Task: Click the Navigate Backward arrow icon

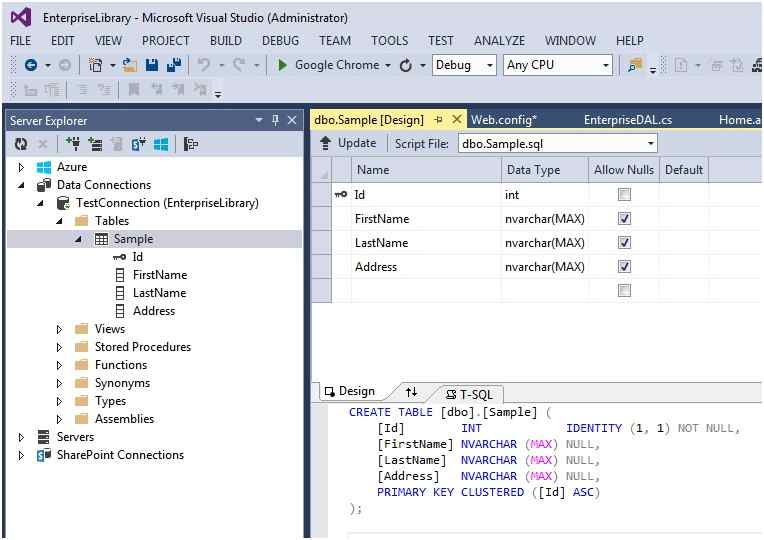Action: tap(30, 65)
